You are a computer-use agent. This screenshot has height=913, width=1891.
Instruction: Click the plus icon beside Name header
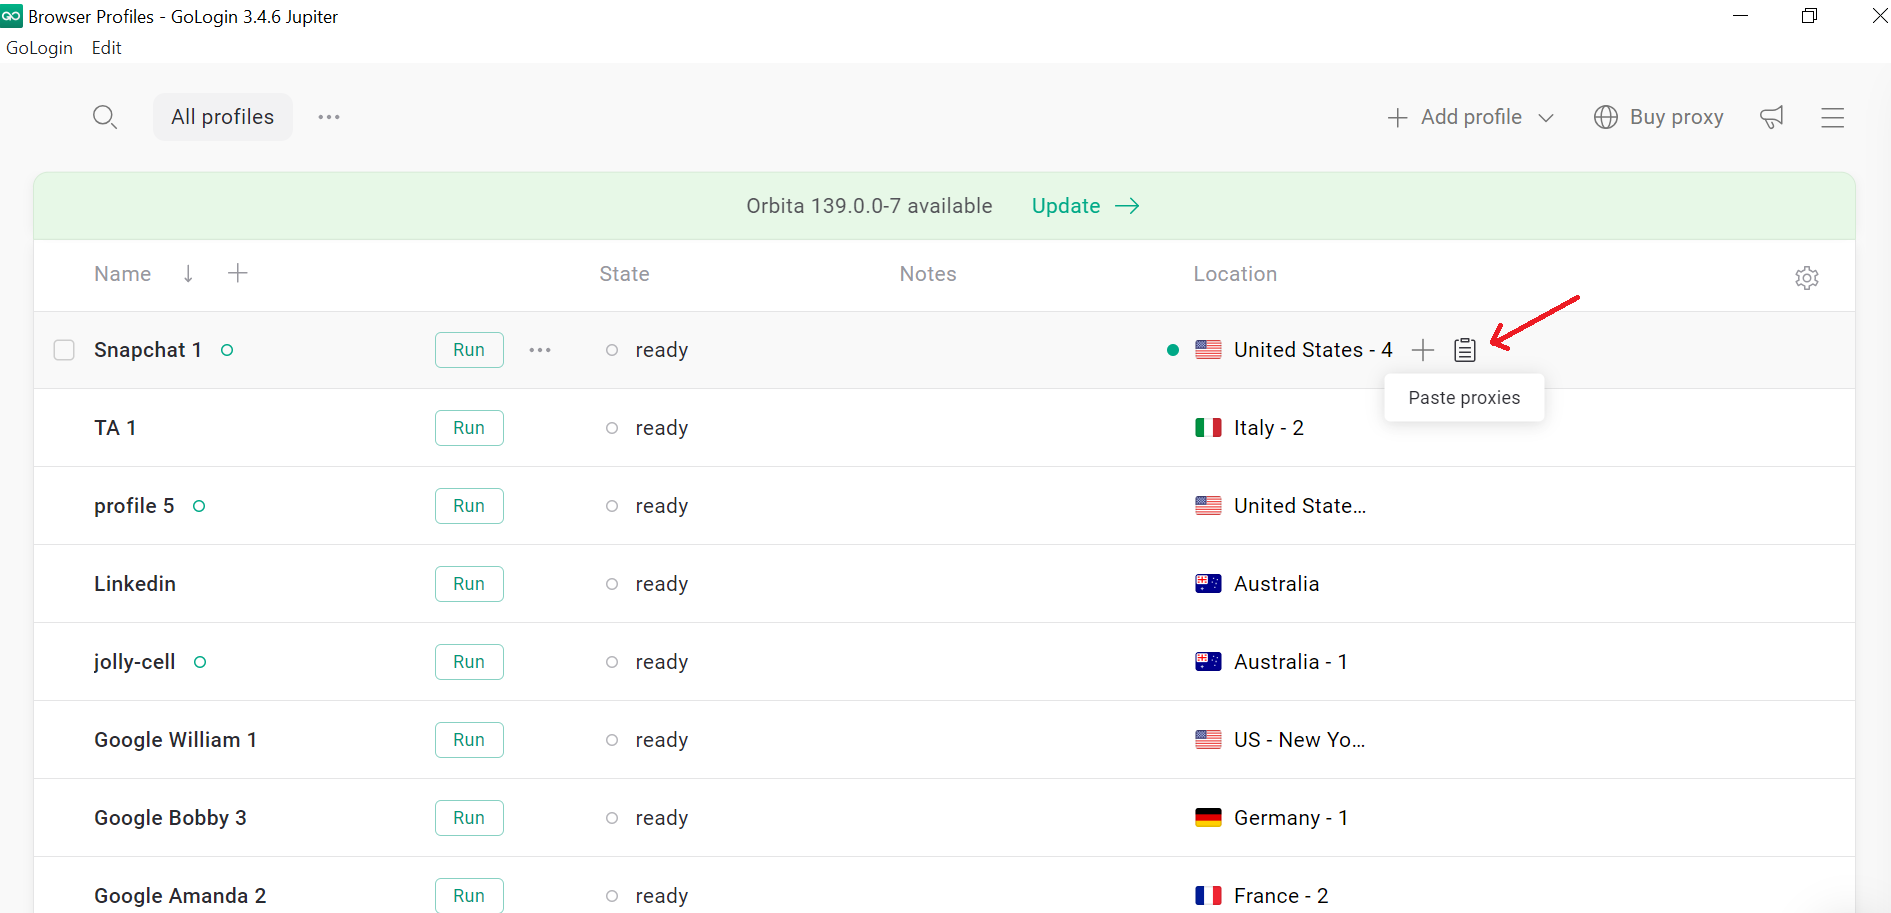pos(237,273)
